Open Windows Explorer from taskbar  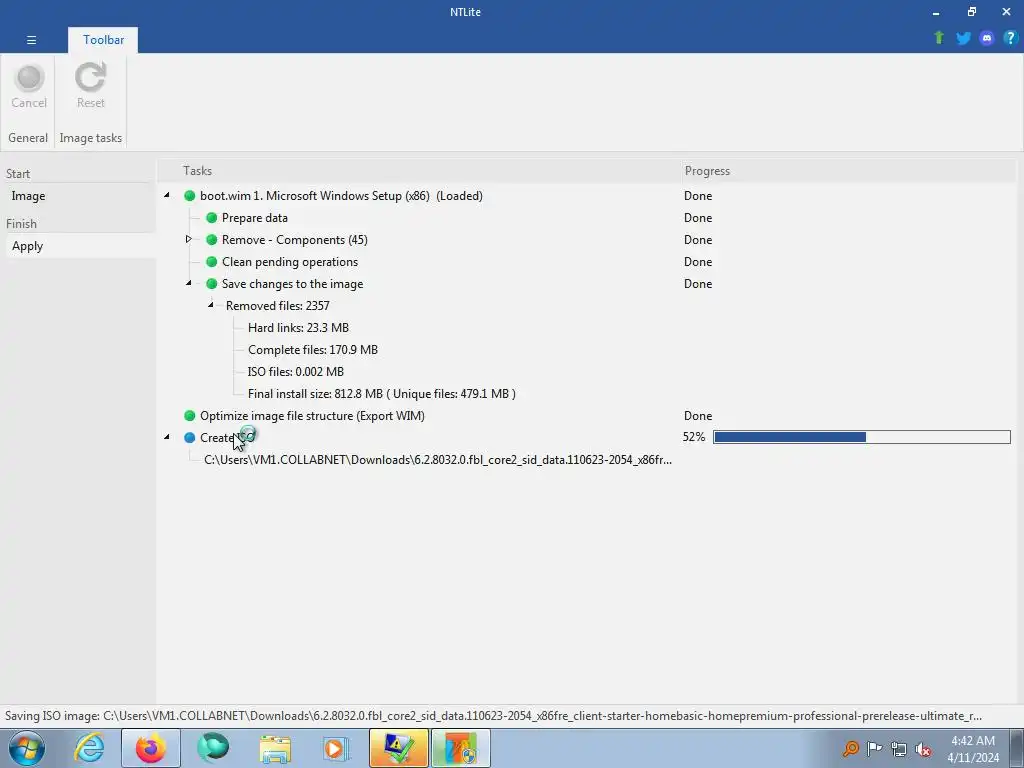click(x=275, y=748)
